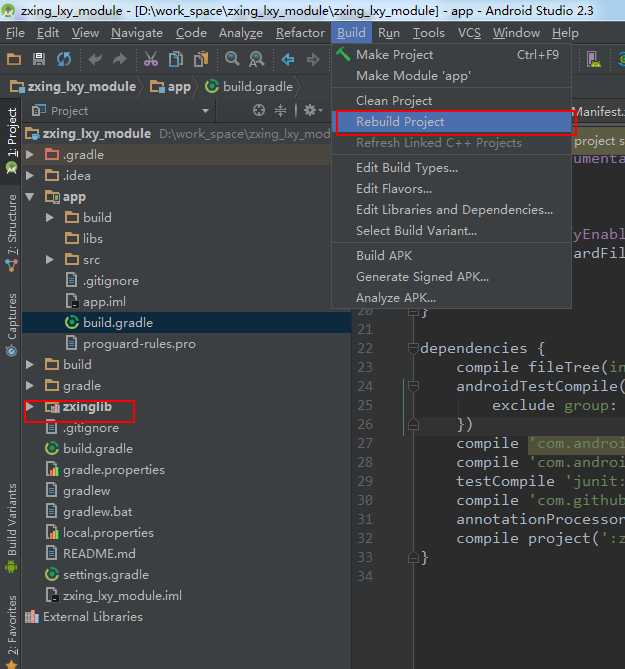Screen dimensions: 625x669
Task: Collapse the app module node
Action: tap(30, 196)
